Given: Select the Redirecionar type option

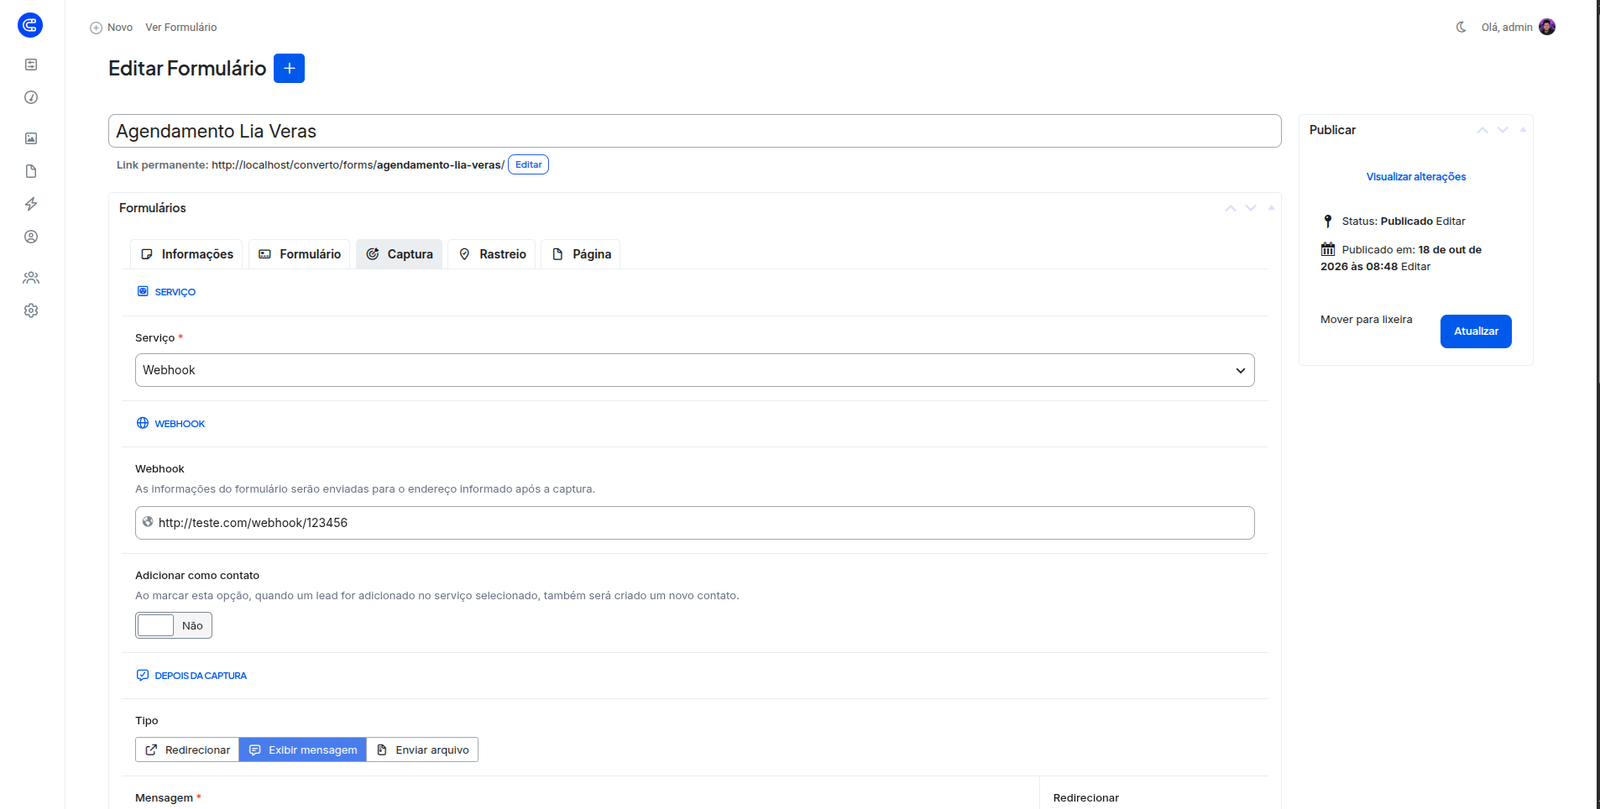Looking at the screenshot, I should [187, 750].
